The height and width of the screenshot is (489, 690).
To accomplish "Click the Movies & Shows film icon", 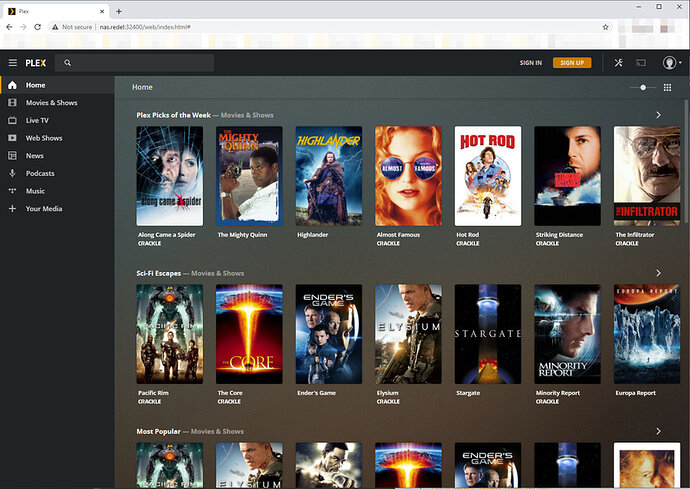I will point(12,103).
